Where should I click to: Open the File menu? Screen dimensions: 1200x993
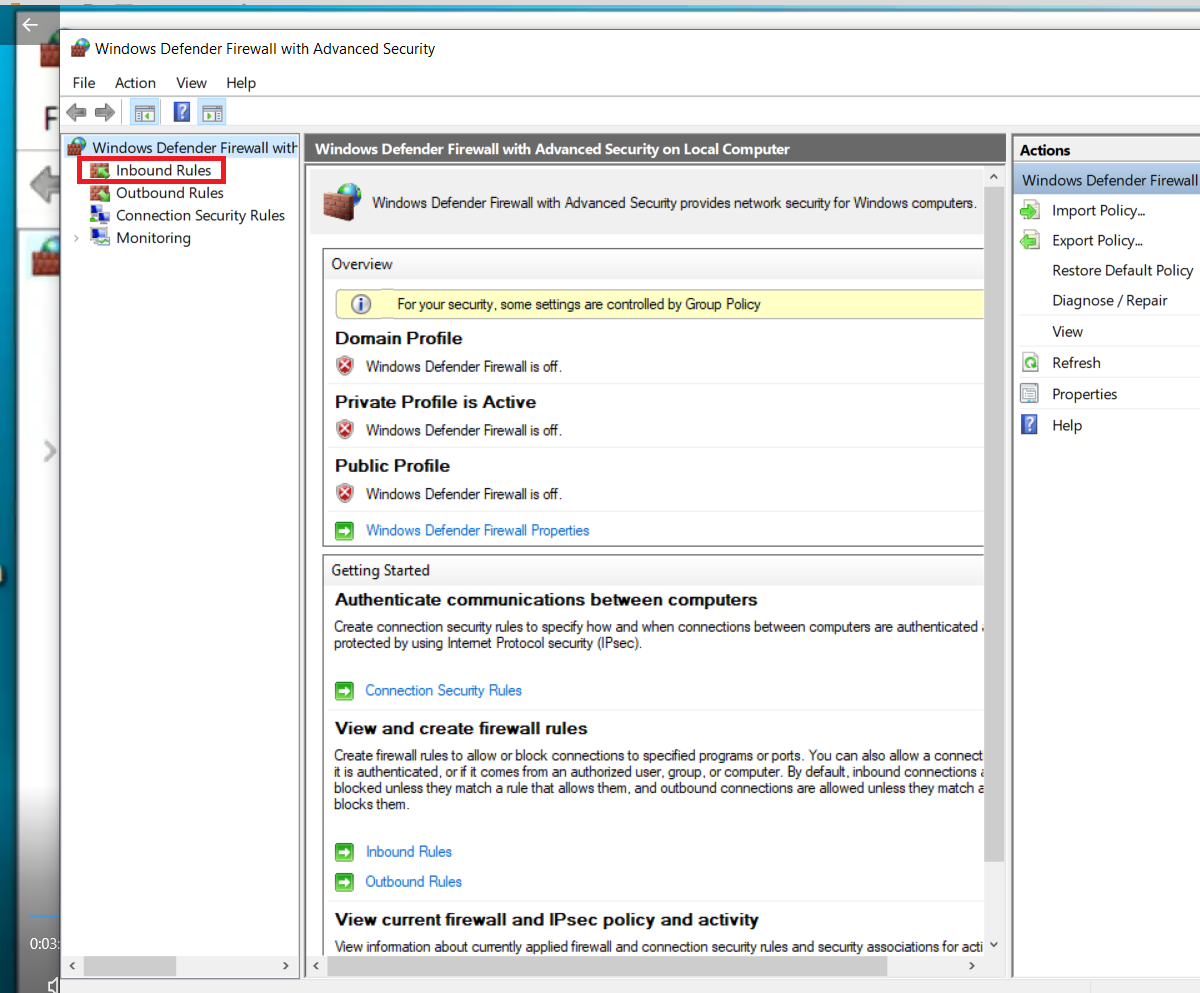(x=84, y=83)
